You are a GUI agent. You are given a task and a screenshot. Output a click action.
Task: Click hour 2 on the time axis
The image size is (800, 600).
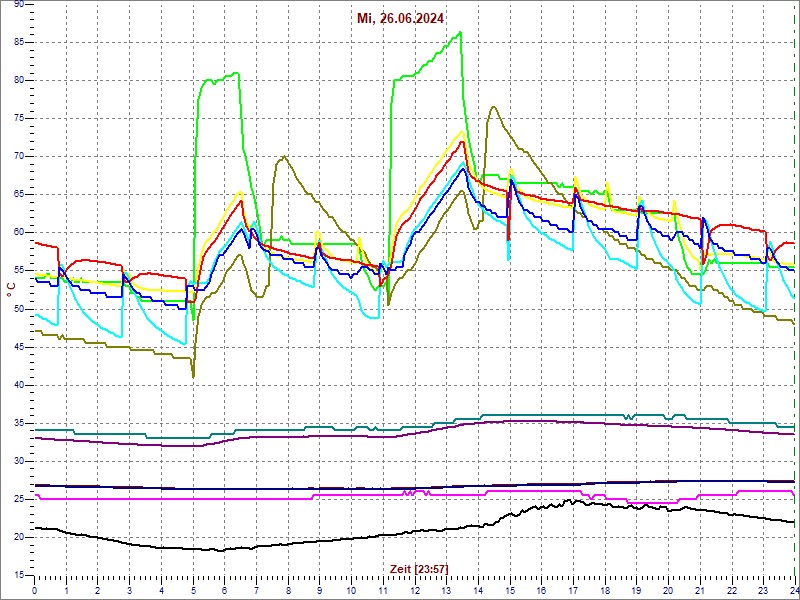pos(97,589)
